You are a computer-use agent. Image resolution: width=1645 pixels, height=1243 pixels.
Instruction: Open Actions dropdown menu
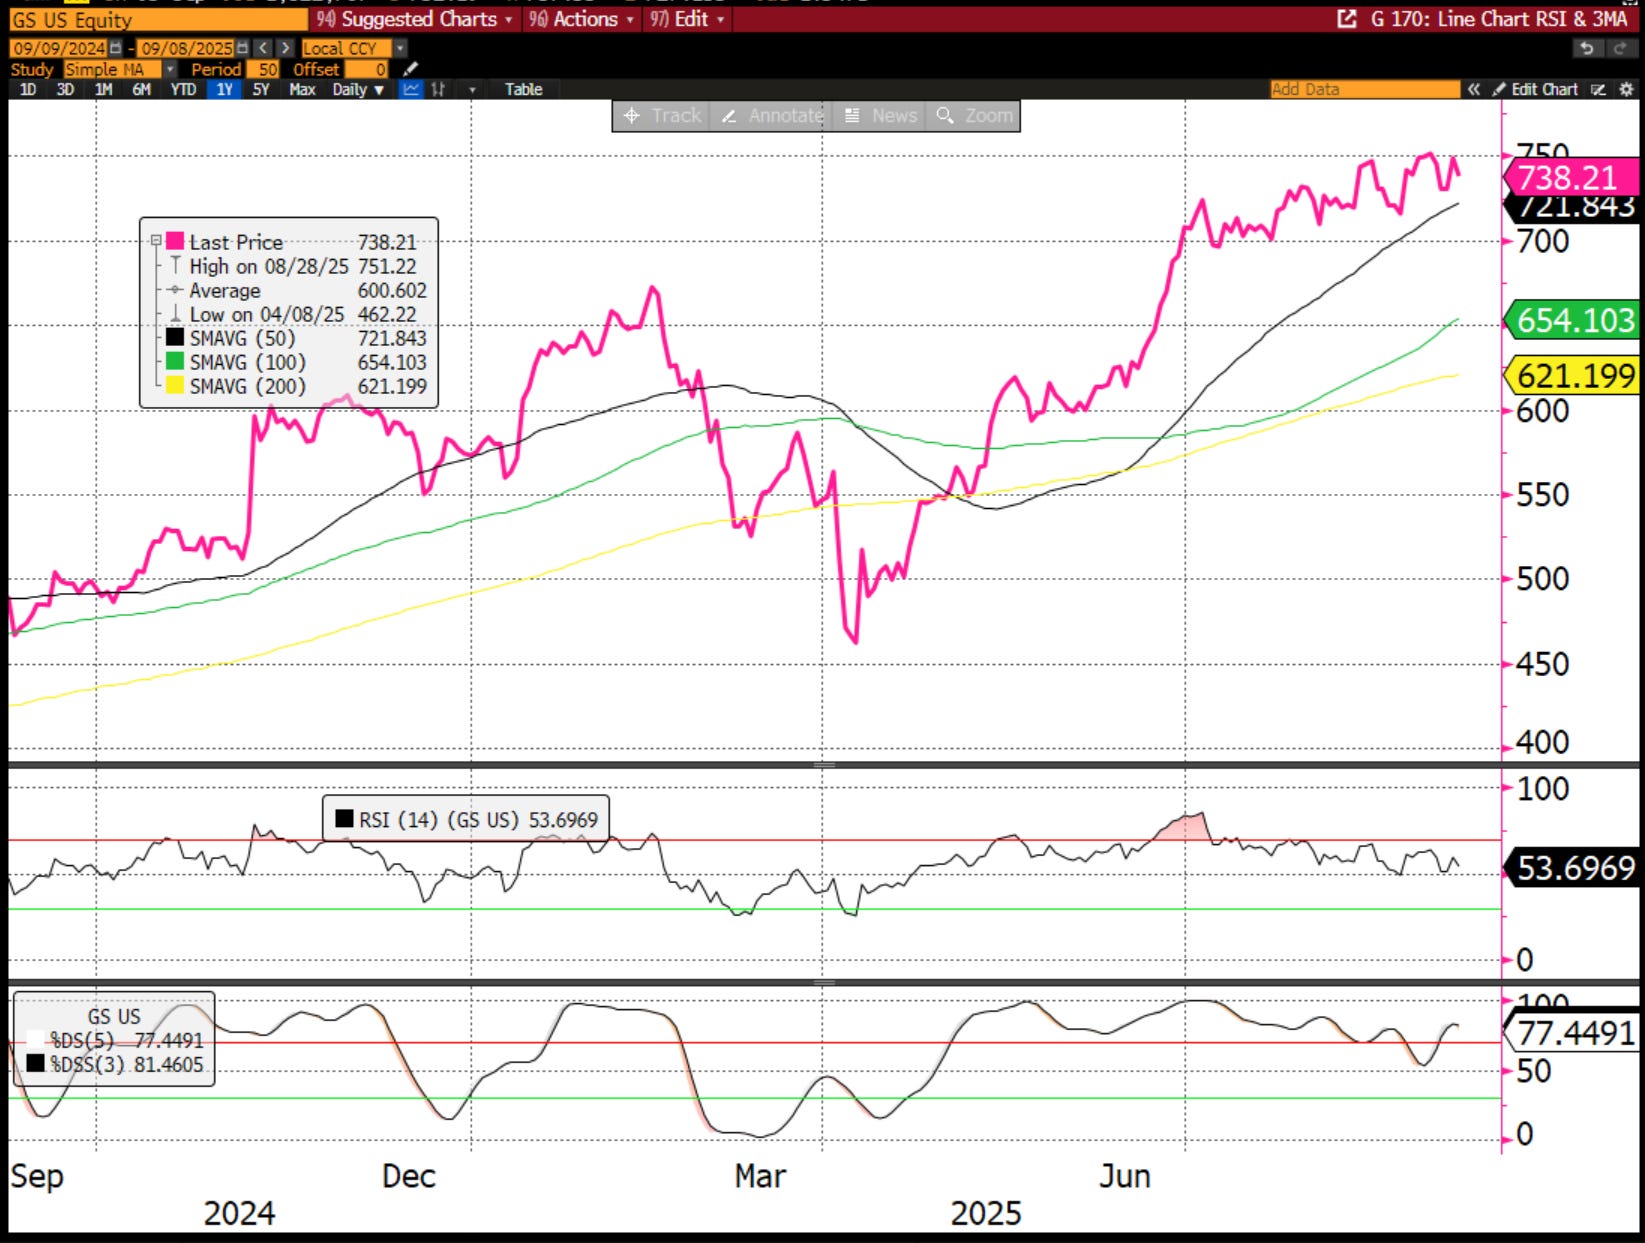click(x=581, y=19)
